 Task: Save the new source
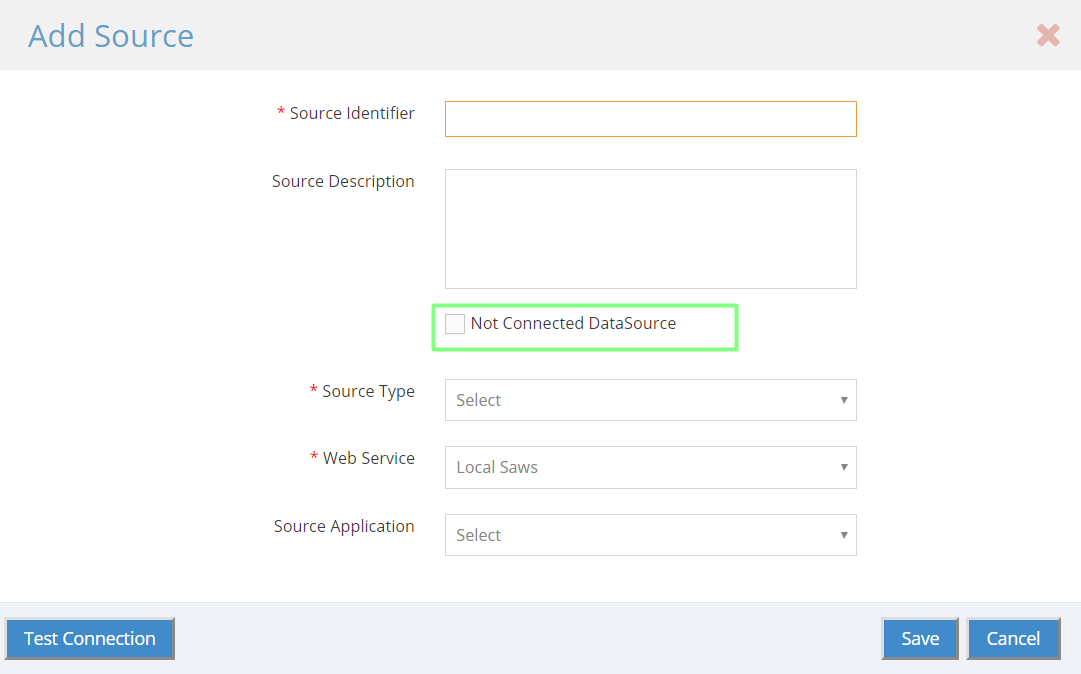point(920,639)
